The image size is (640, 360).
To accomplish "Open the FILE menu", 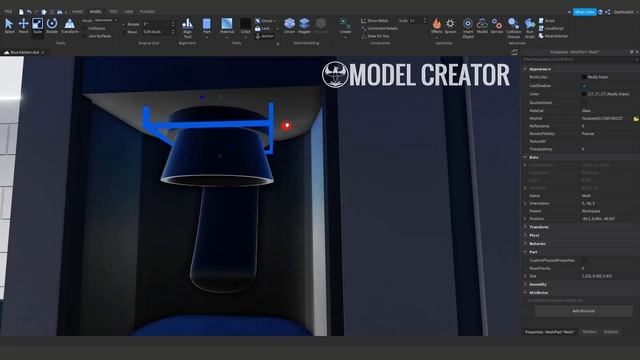I will [8, 12].
